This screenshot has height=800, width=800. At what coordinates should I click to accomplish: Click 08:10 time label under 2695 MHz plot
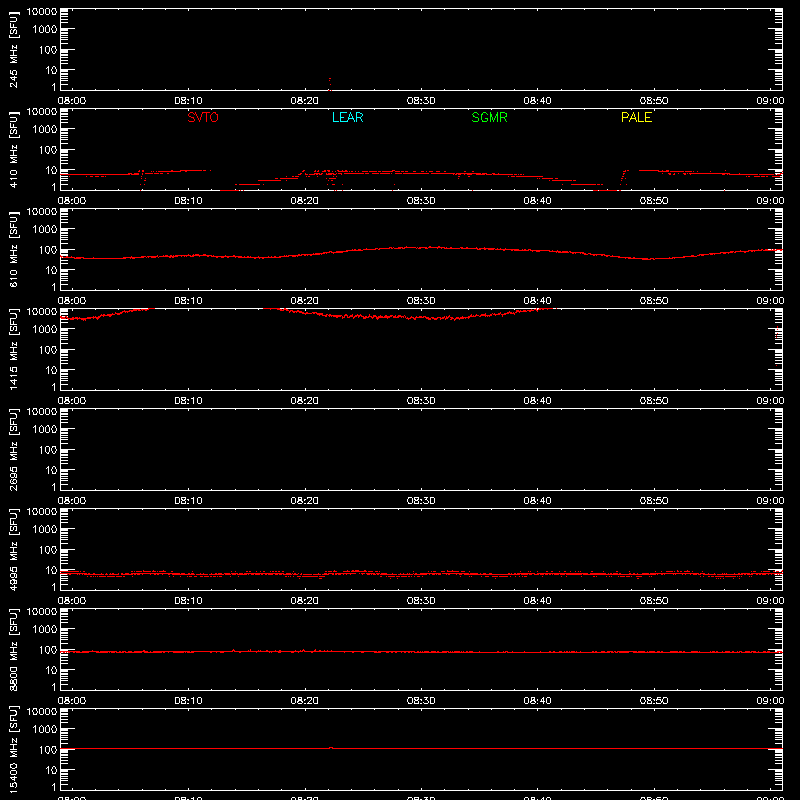click(x=188, y=501)
